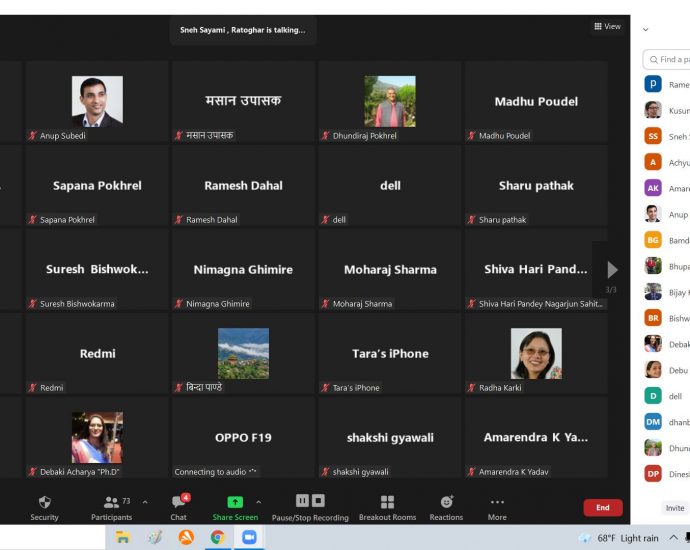
Task: Click the red End meeting button
Action: click(603, 507)
